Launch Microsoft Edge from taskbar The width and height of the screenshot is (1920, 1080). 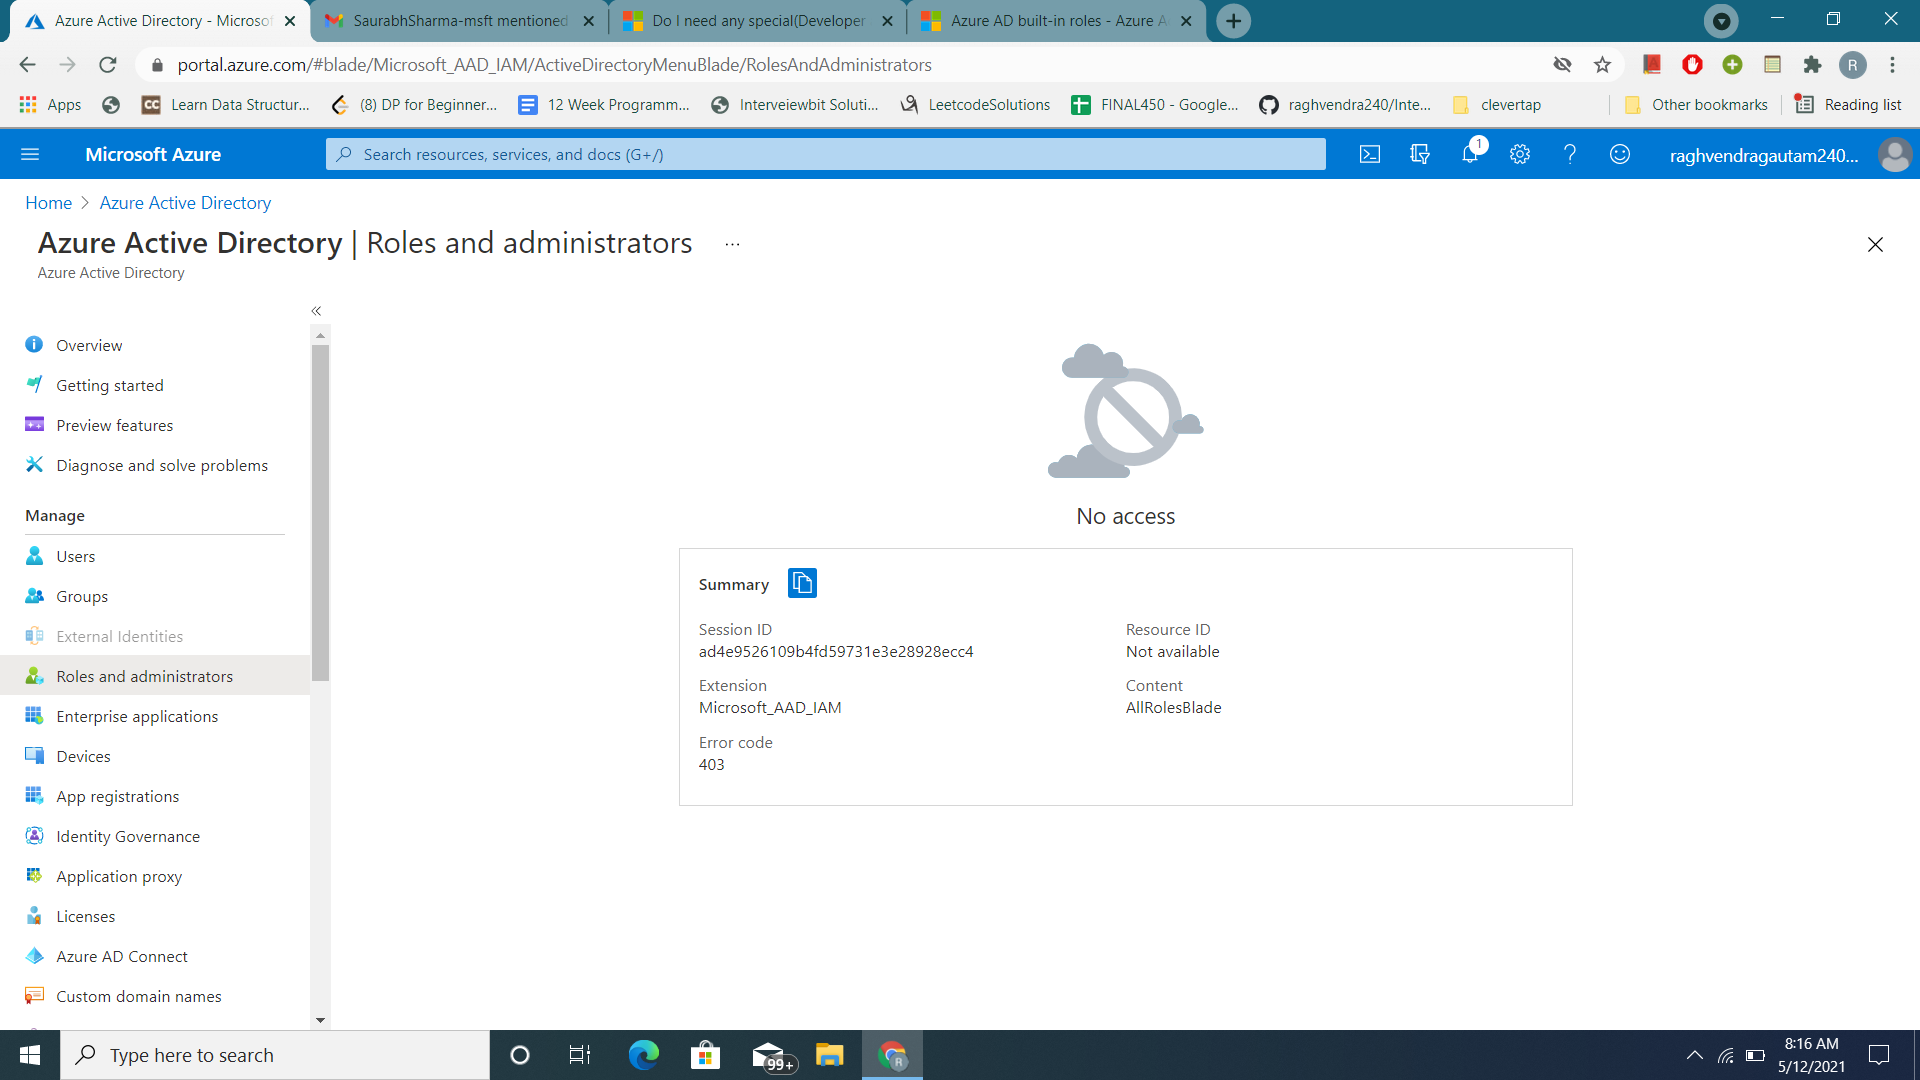coord(643,1055)
